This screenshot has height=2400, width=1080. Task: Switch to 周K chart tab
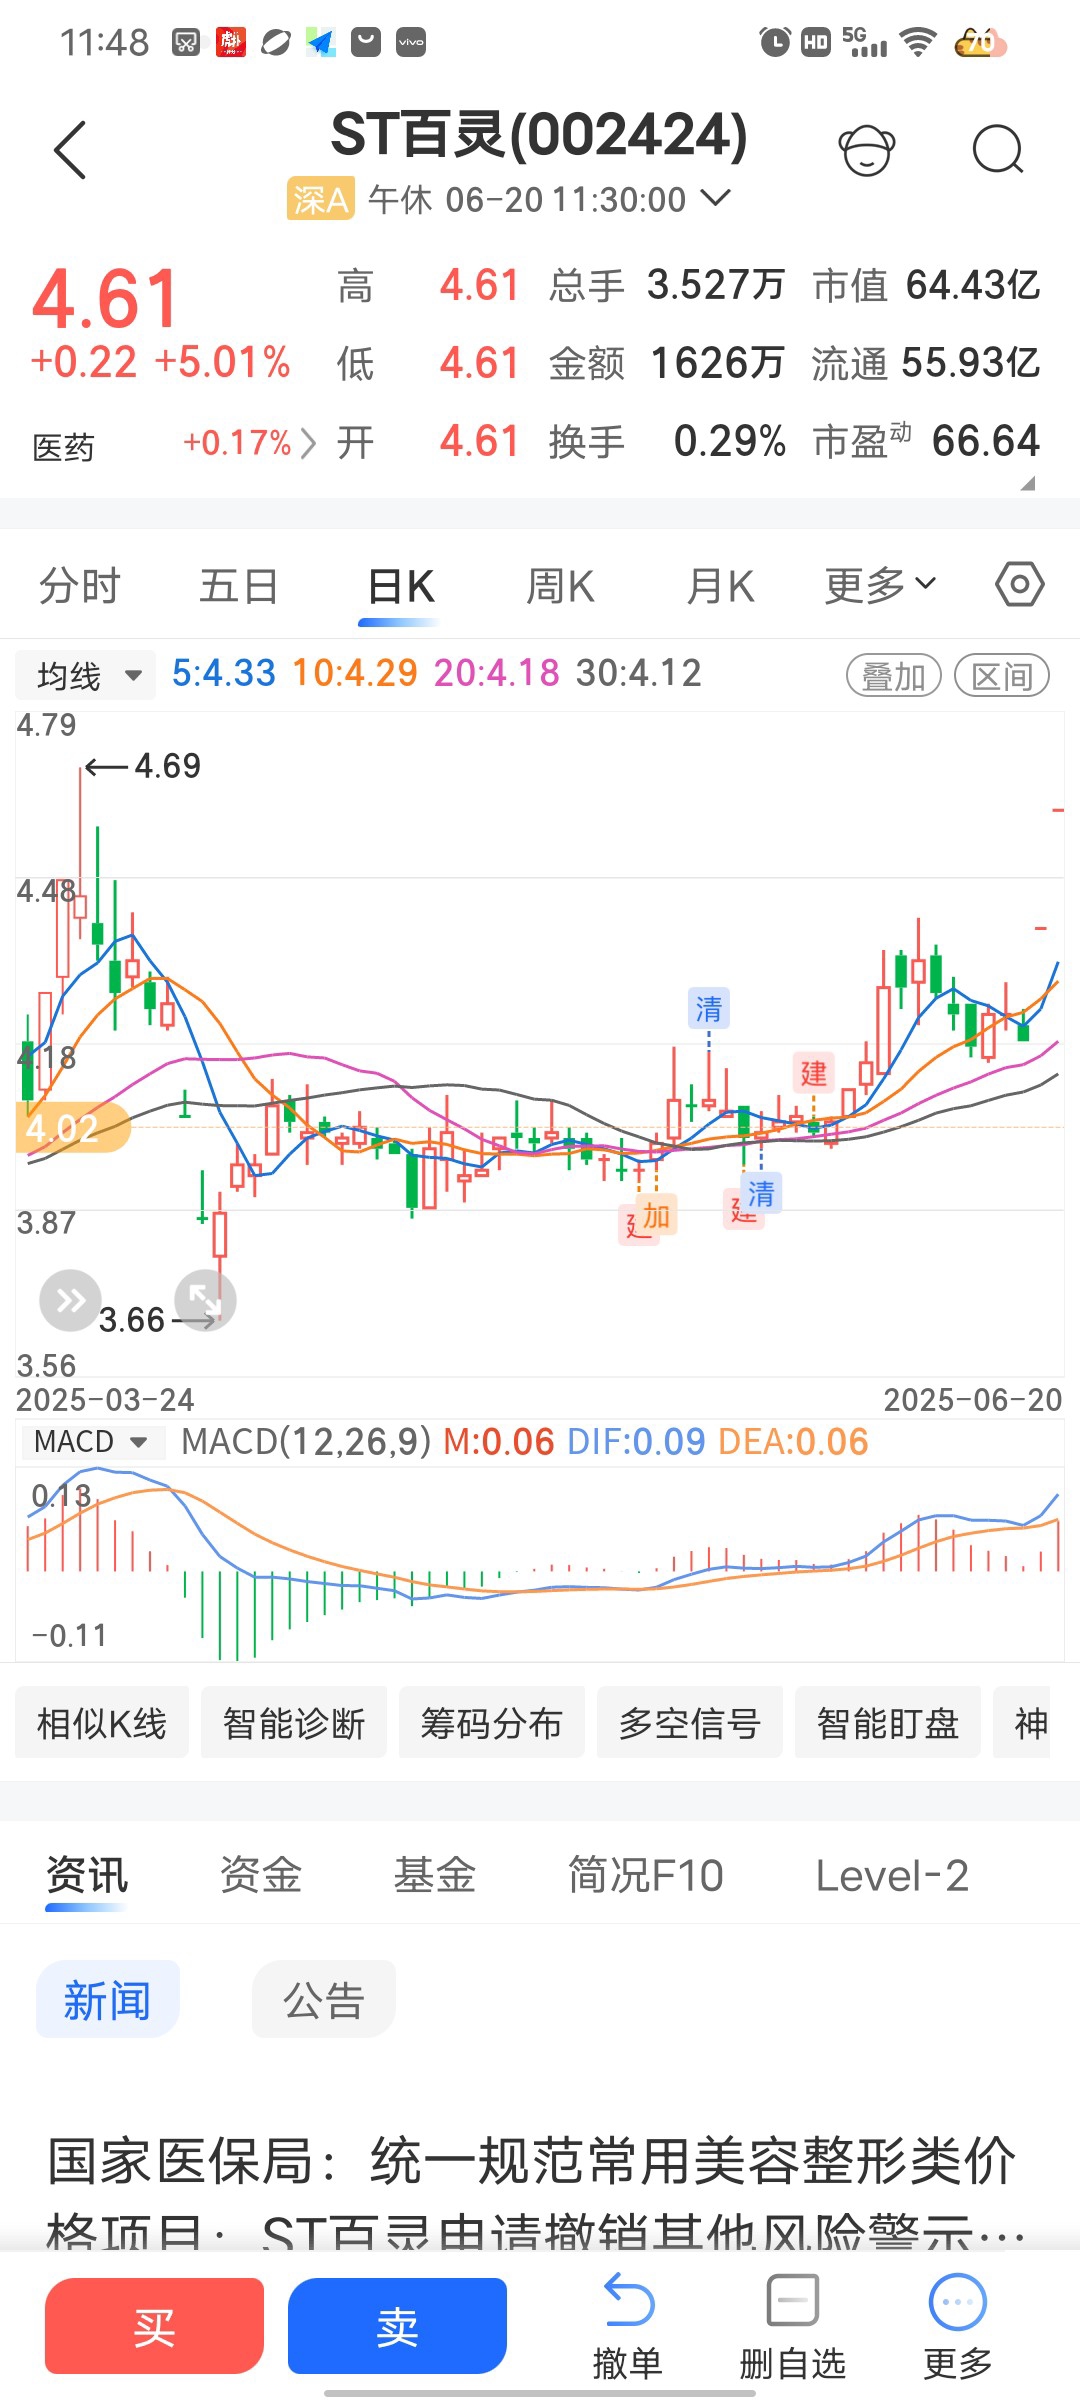560,586
